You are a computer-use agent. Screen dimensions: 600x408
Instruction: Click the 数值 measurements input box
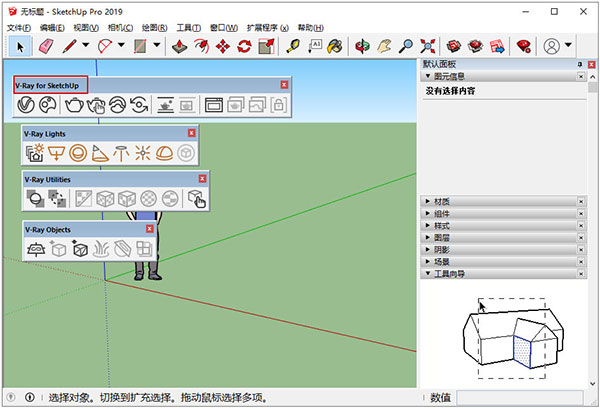pyautogui.click(x=520, y=398)
